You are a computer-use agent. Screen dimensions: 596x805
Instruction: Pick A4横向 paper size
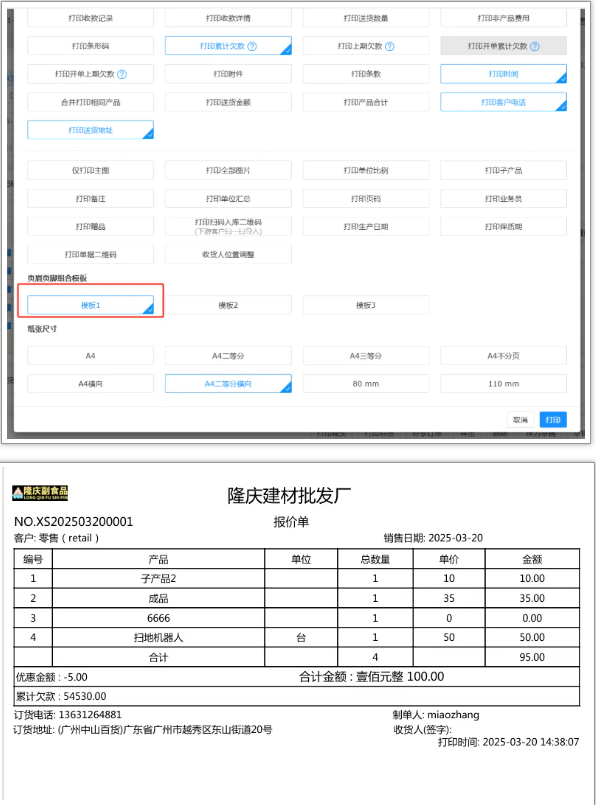pos(90,384)
